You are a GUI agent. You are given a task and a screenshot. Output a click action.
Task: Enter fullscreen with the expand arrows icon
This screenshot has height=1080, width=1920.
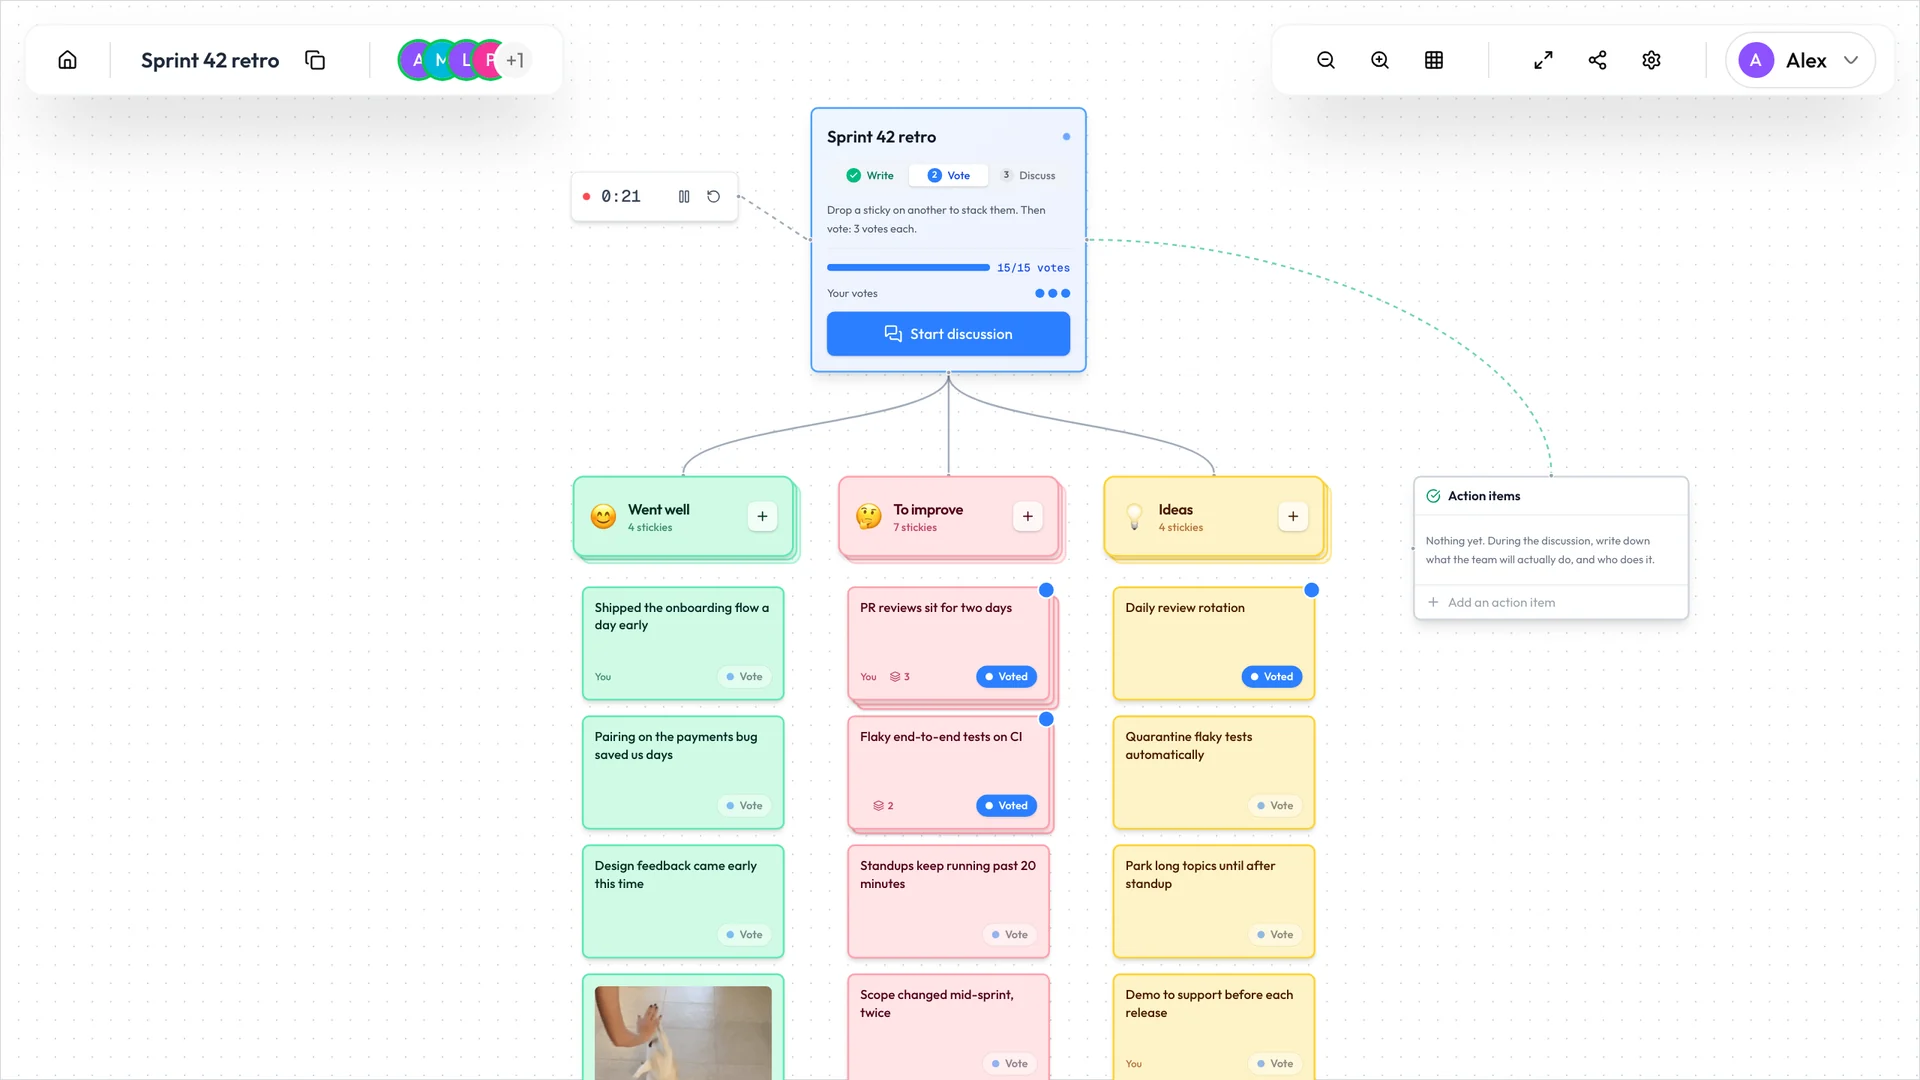click(1543, 60)
